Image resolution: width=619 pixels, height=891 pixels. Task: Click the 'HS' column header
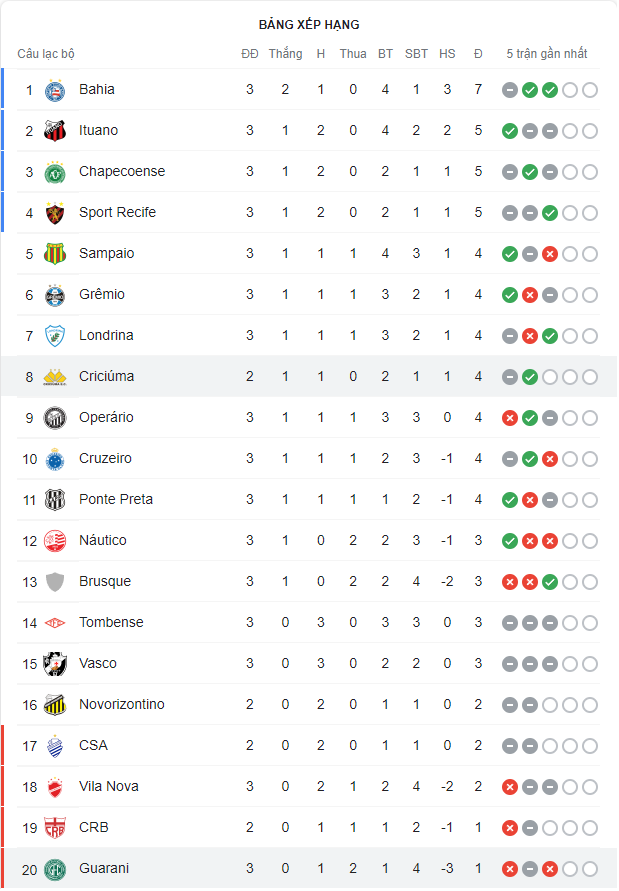[x=447, y=54]
